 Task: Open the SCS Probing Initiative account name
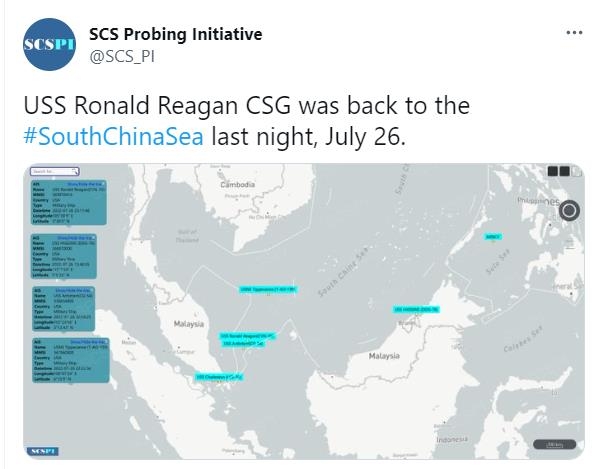pos(176,34)
